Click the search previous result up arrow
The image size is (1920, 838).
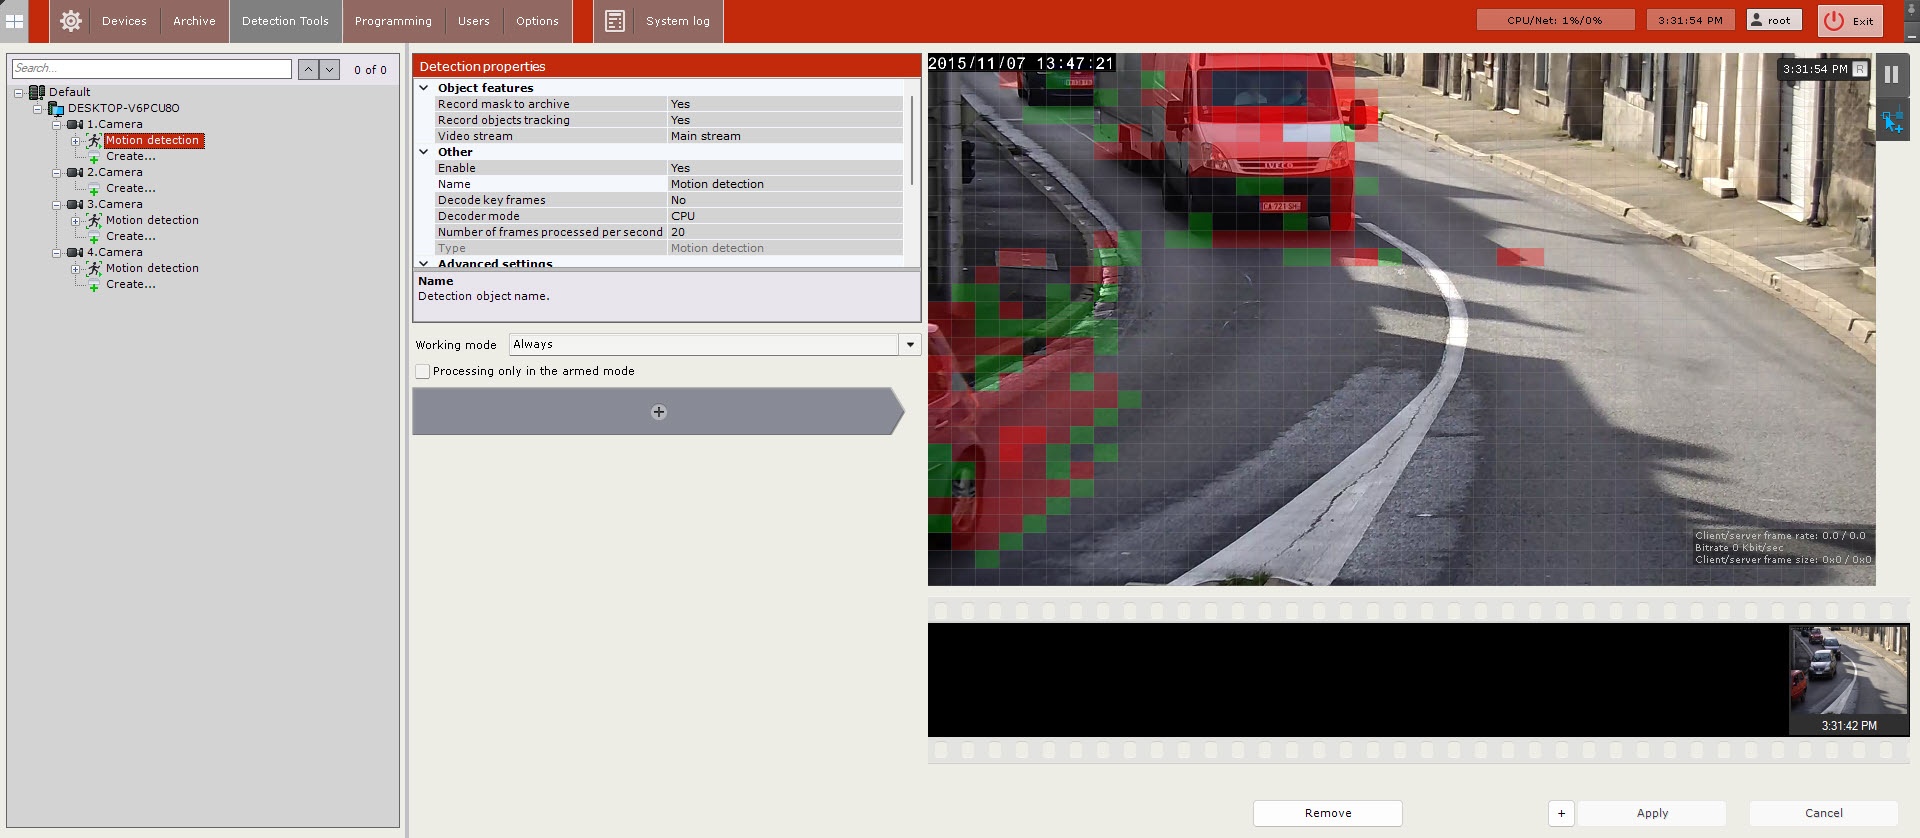[309, 69]
